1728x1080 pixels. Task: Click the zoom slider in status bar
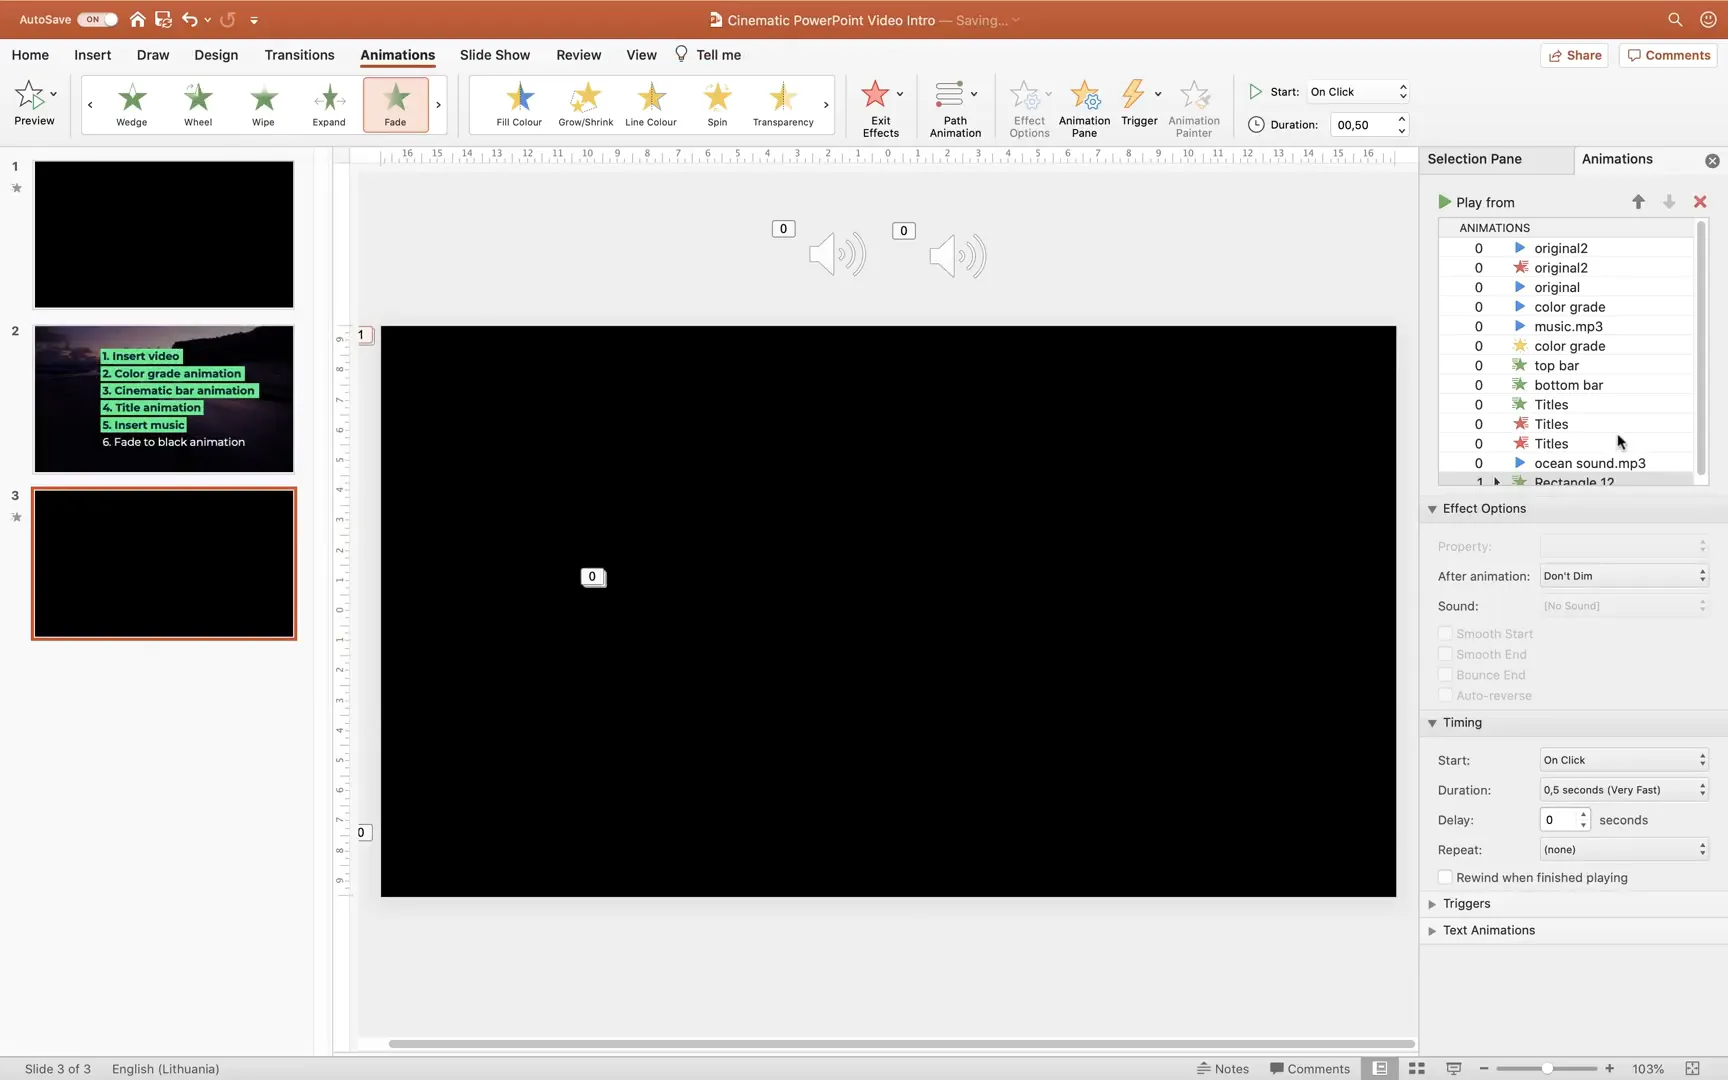pos(1547,1068)
